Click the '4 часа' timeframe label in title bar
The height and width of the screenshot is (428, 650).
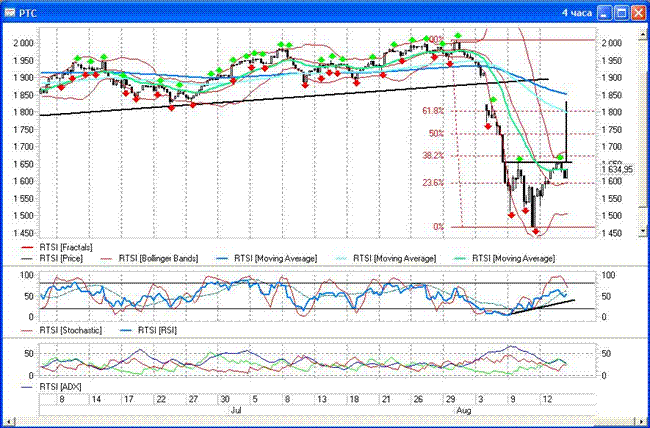tap(577, 13)
